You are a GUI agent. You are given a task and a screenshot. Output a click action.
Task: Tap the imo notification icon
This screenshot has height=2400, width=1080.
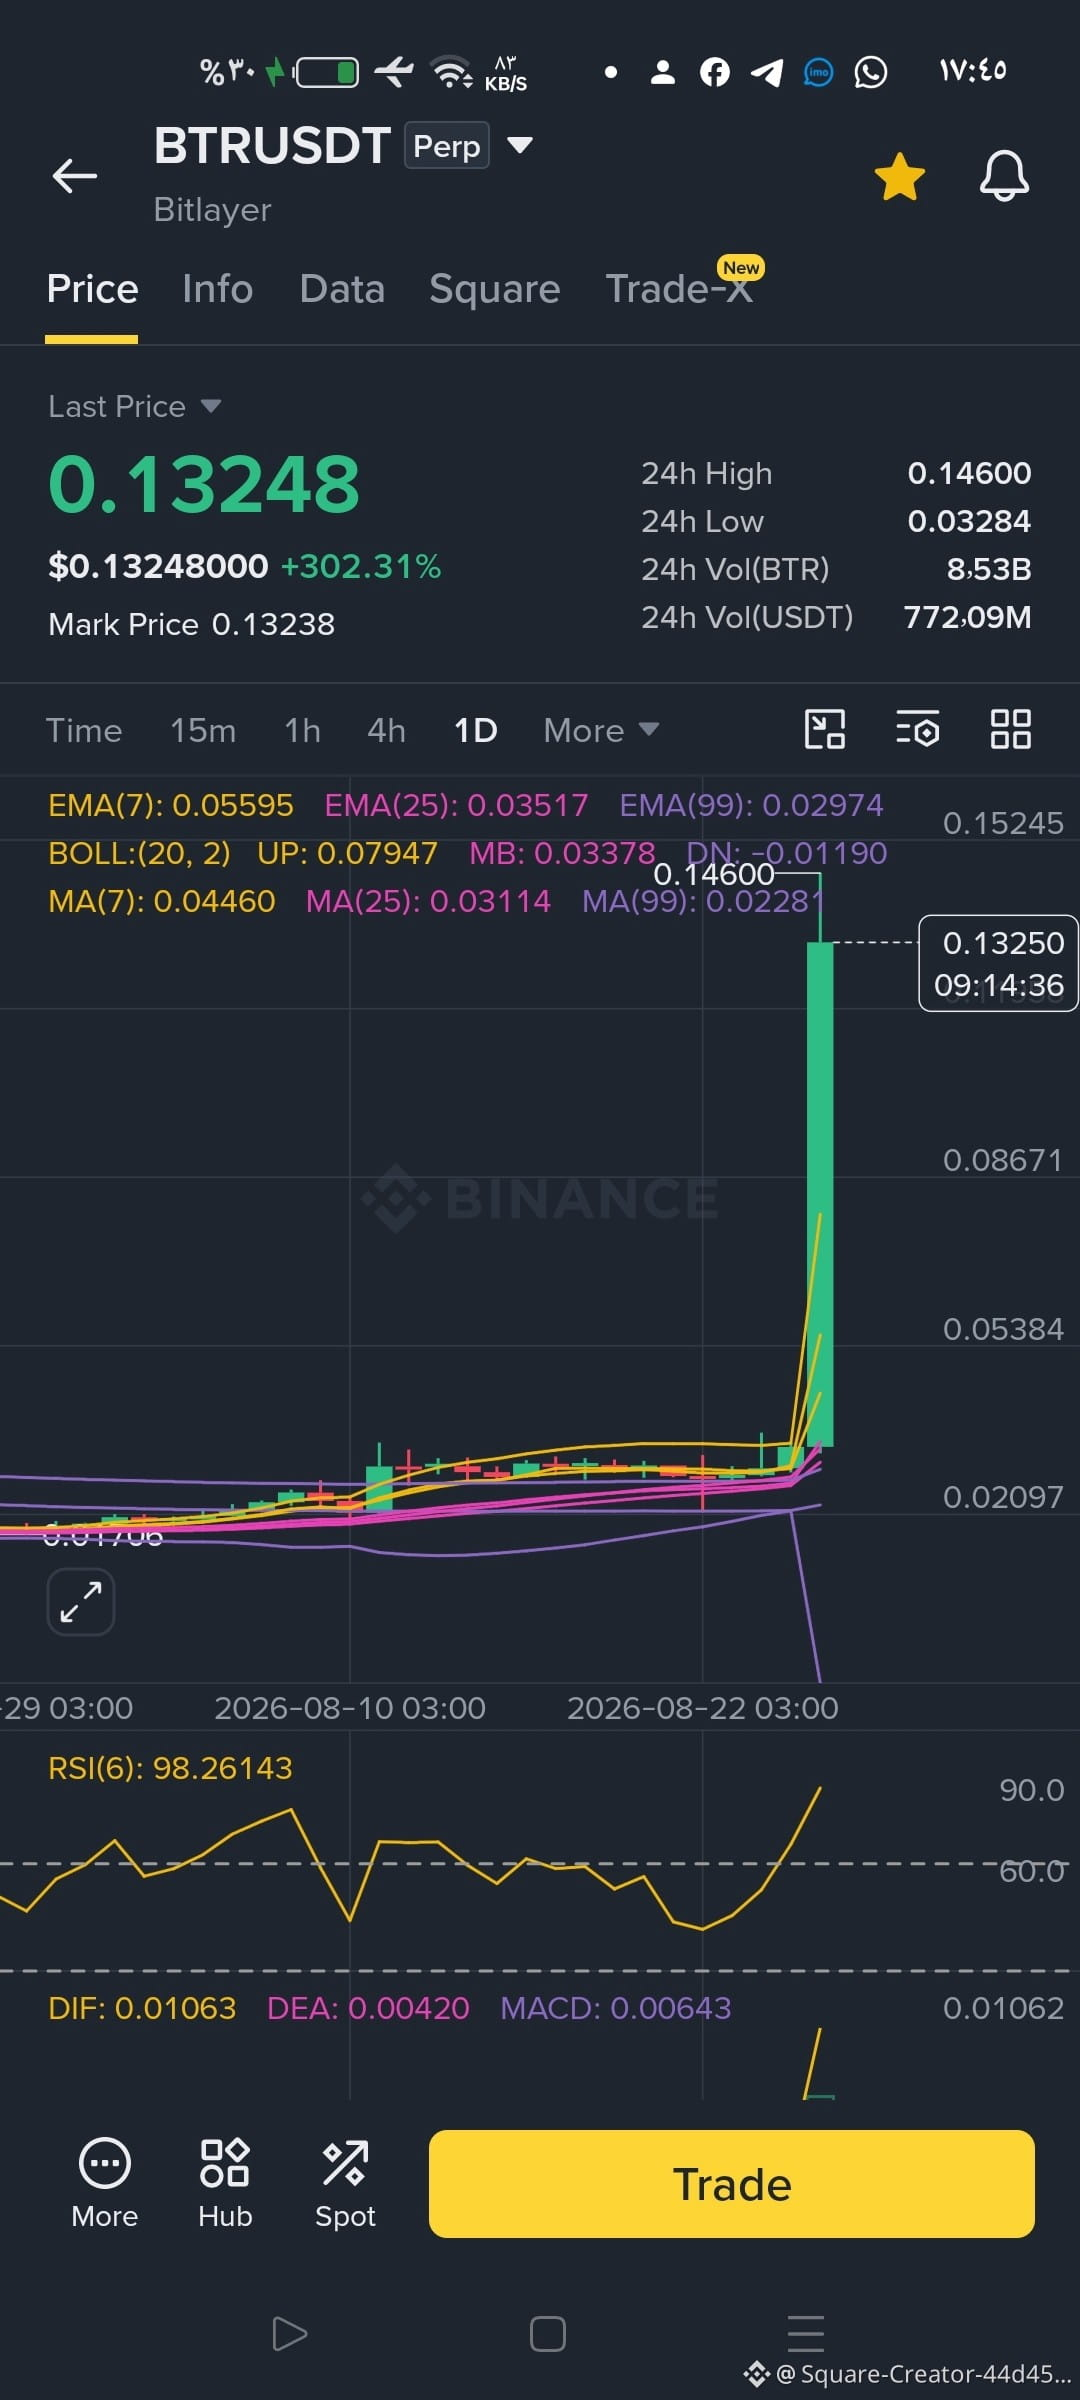(819, 72)
